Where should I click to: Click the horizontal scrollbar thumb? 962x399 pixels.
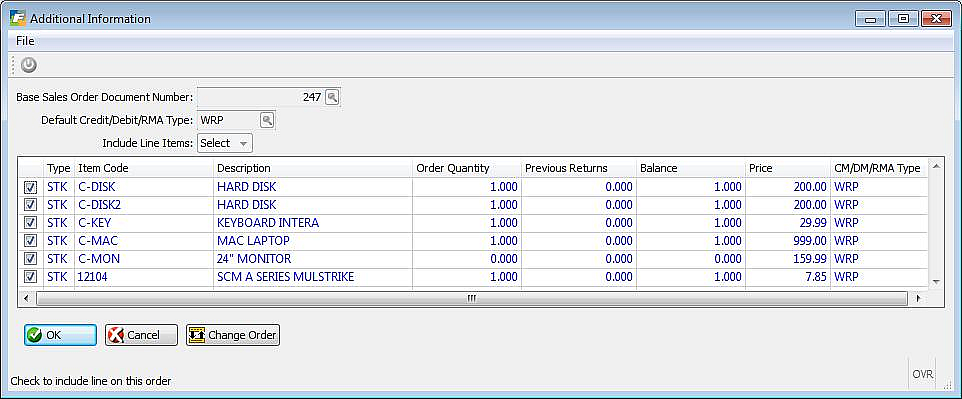click(x=471, y=298)
